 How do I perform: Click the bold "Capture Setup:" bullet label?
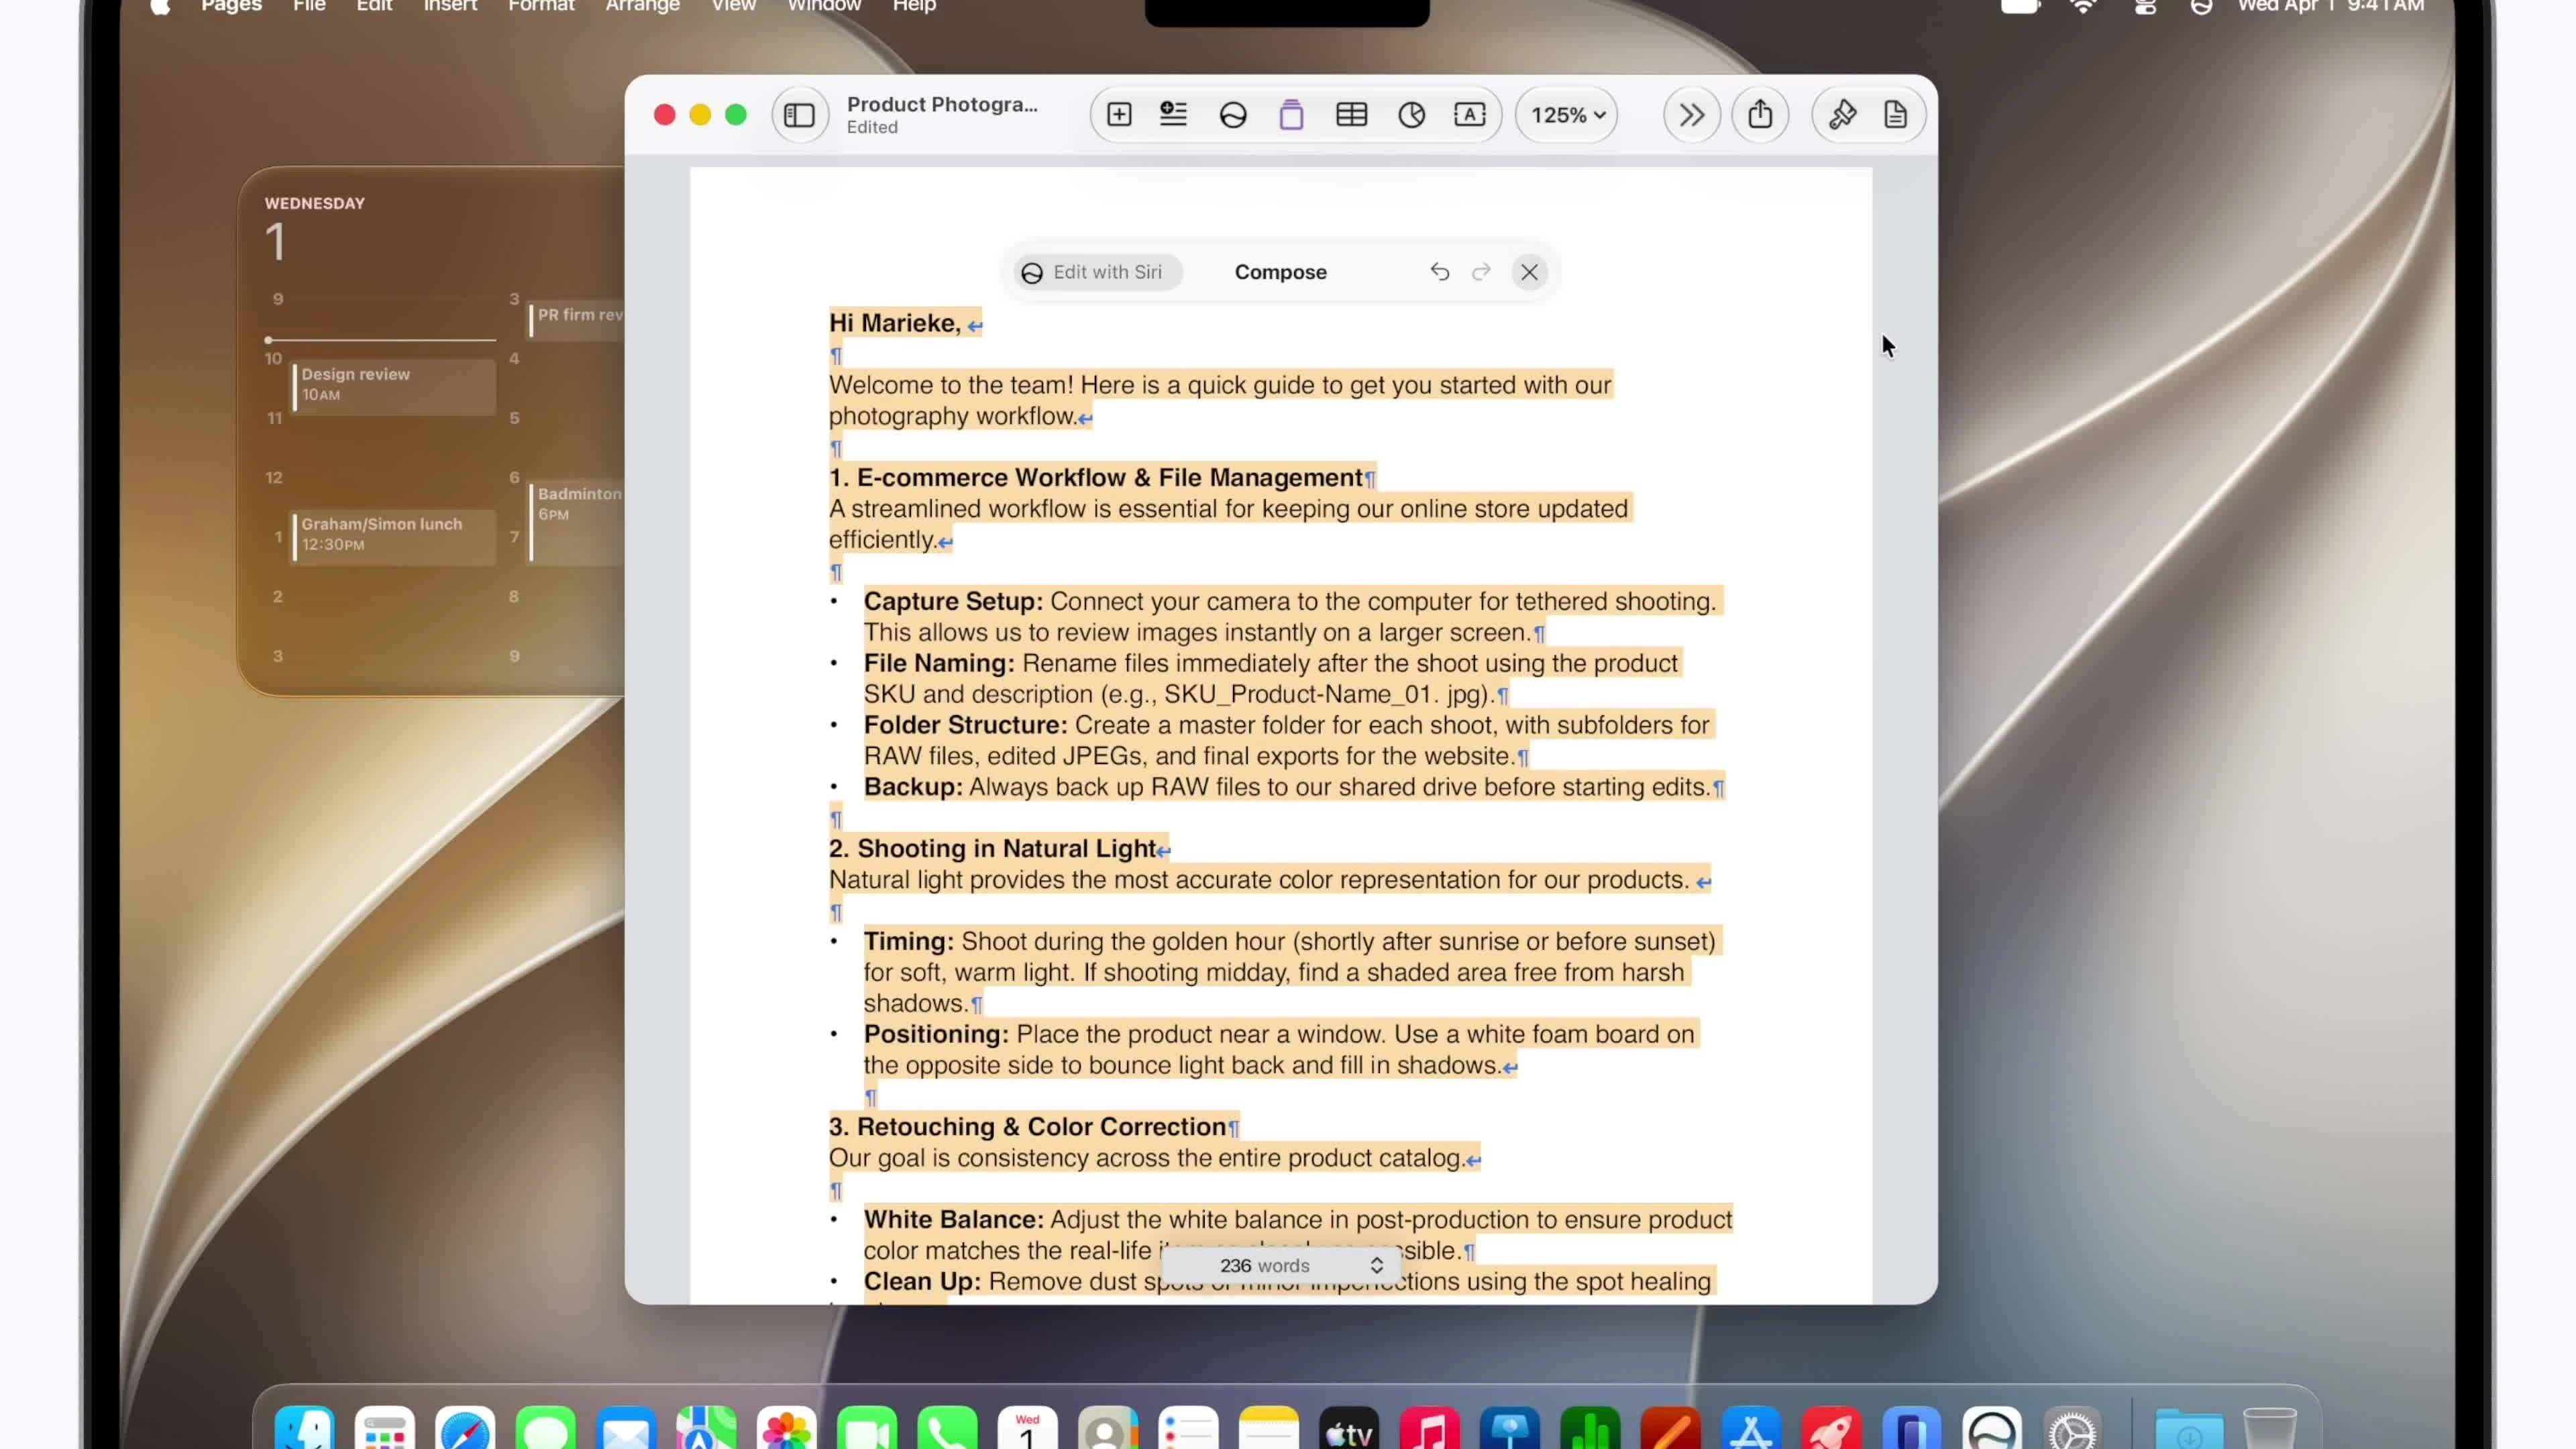[x=953, y=601]
